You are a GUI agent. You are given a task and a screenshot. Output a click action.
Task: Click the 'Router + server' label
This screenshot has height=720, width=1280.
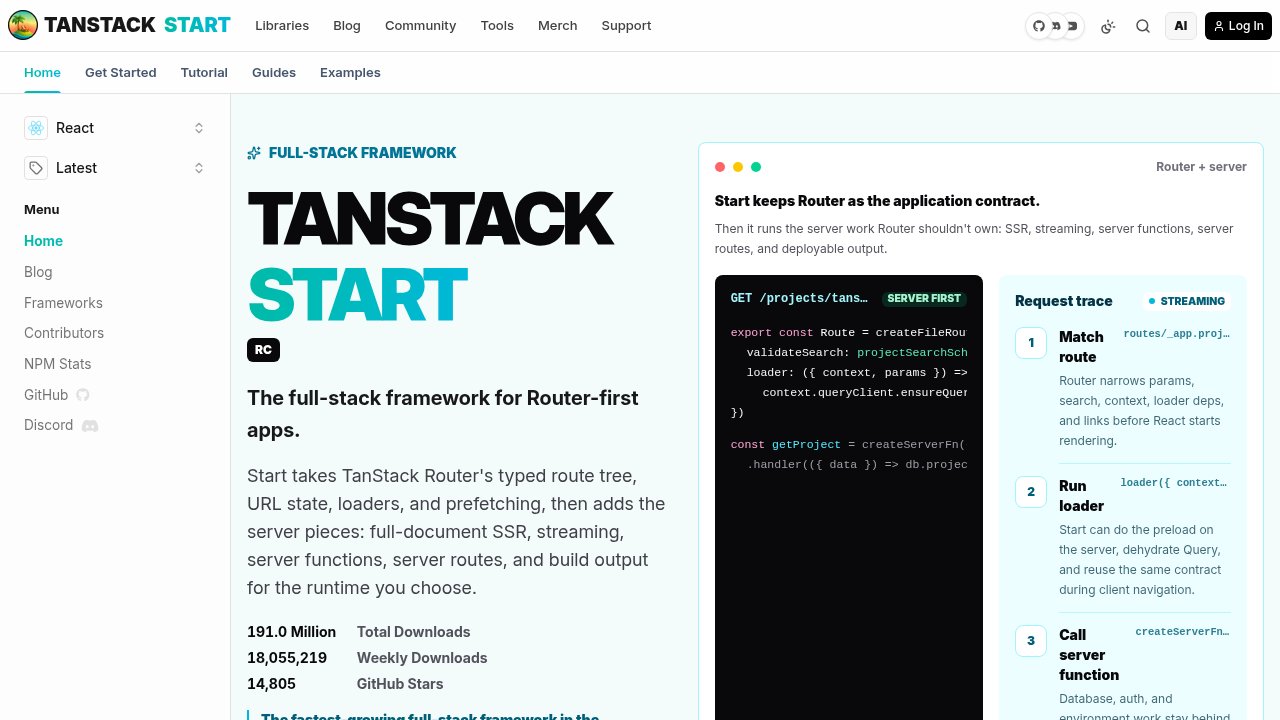tap(1201, 167)
